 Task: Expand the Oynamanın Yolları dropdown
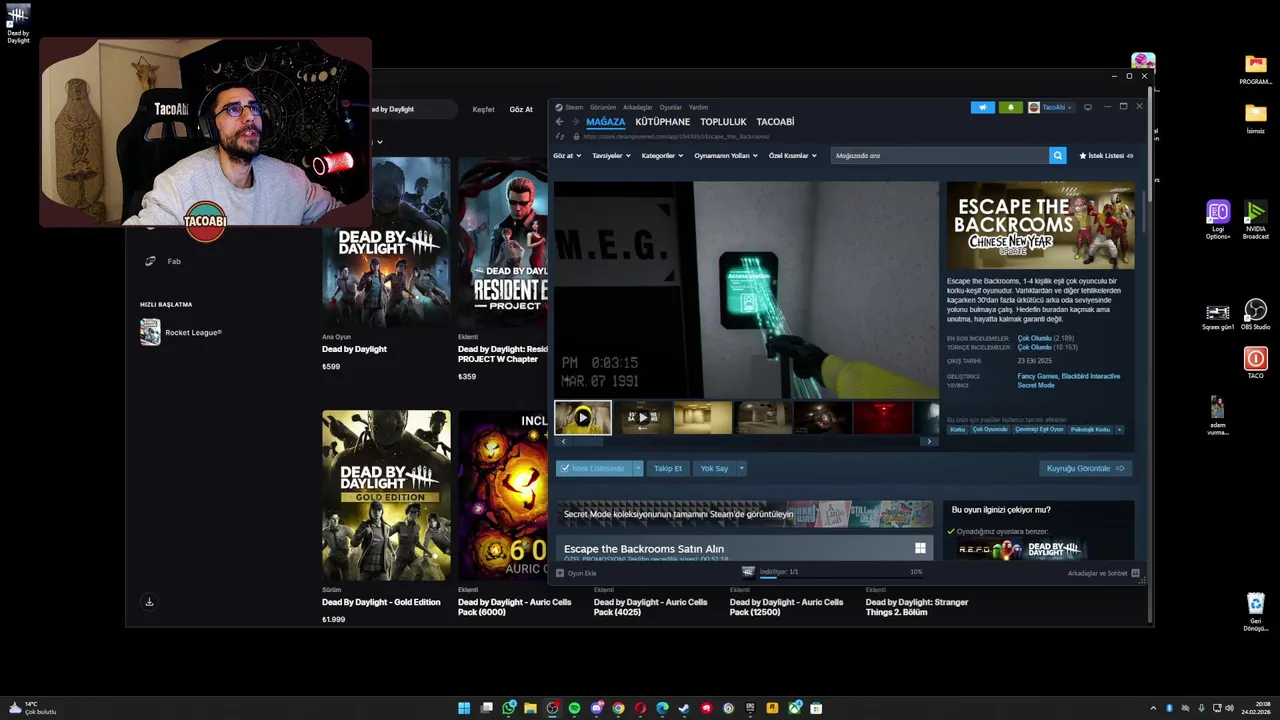pyautogui.click(x=726, y=155)
